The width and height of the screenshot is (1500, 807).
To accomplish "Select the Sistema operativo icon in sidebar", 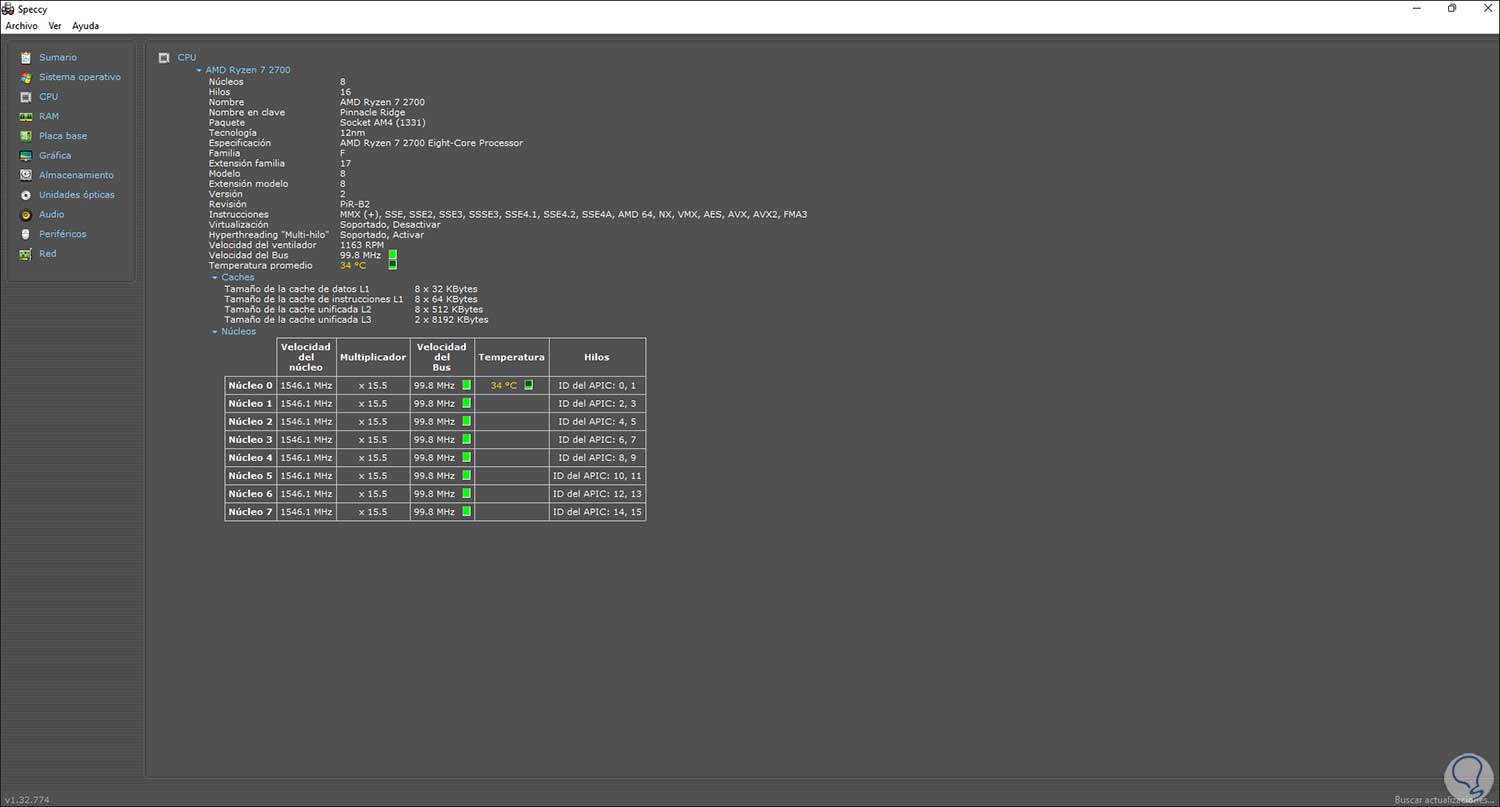I will click(26, 77).
